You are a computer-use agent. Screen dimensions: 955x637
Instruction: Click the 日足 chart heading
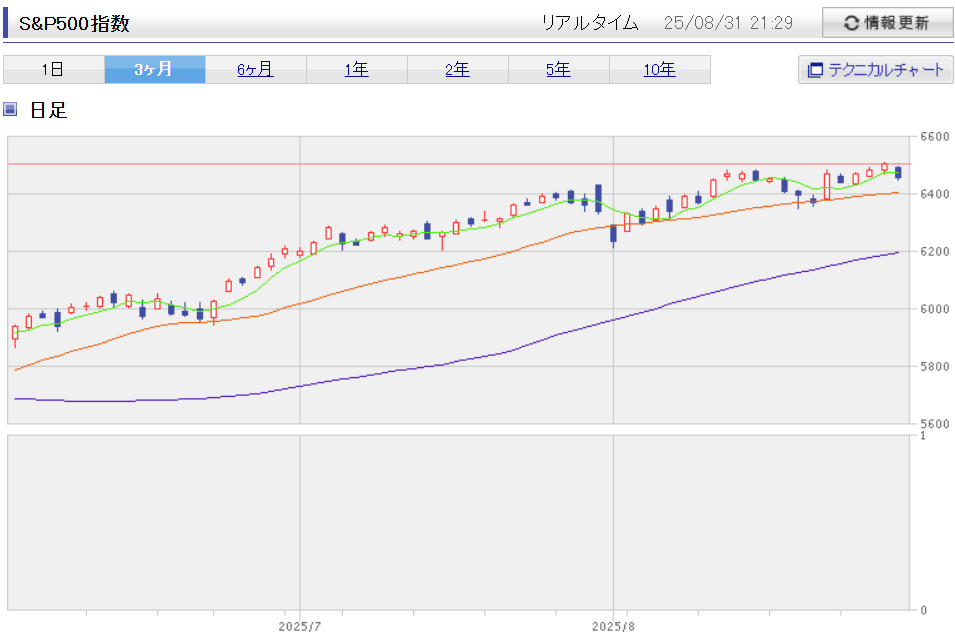click(x=49, y=110)
